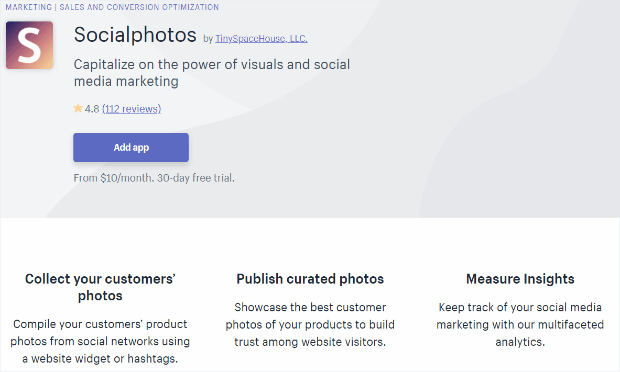Click the From $10/month pricing text

click(113, 178)
